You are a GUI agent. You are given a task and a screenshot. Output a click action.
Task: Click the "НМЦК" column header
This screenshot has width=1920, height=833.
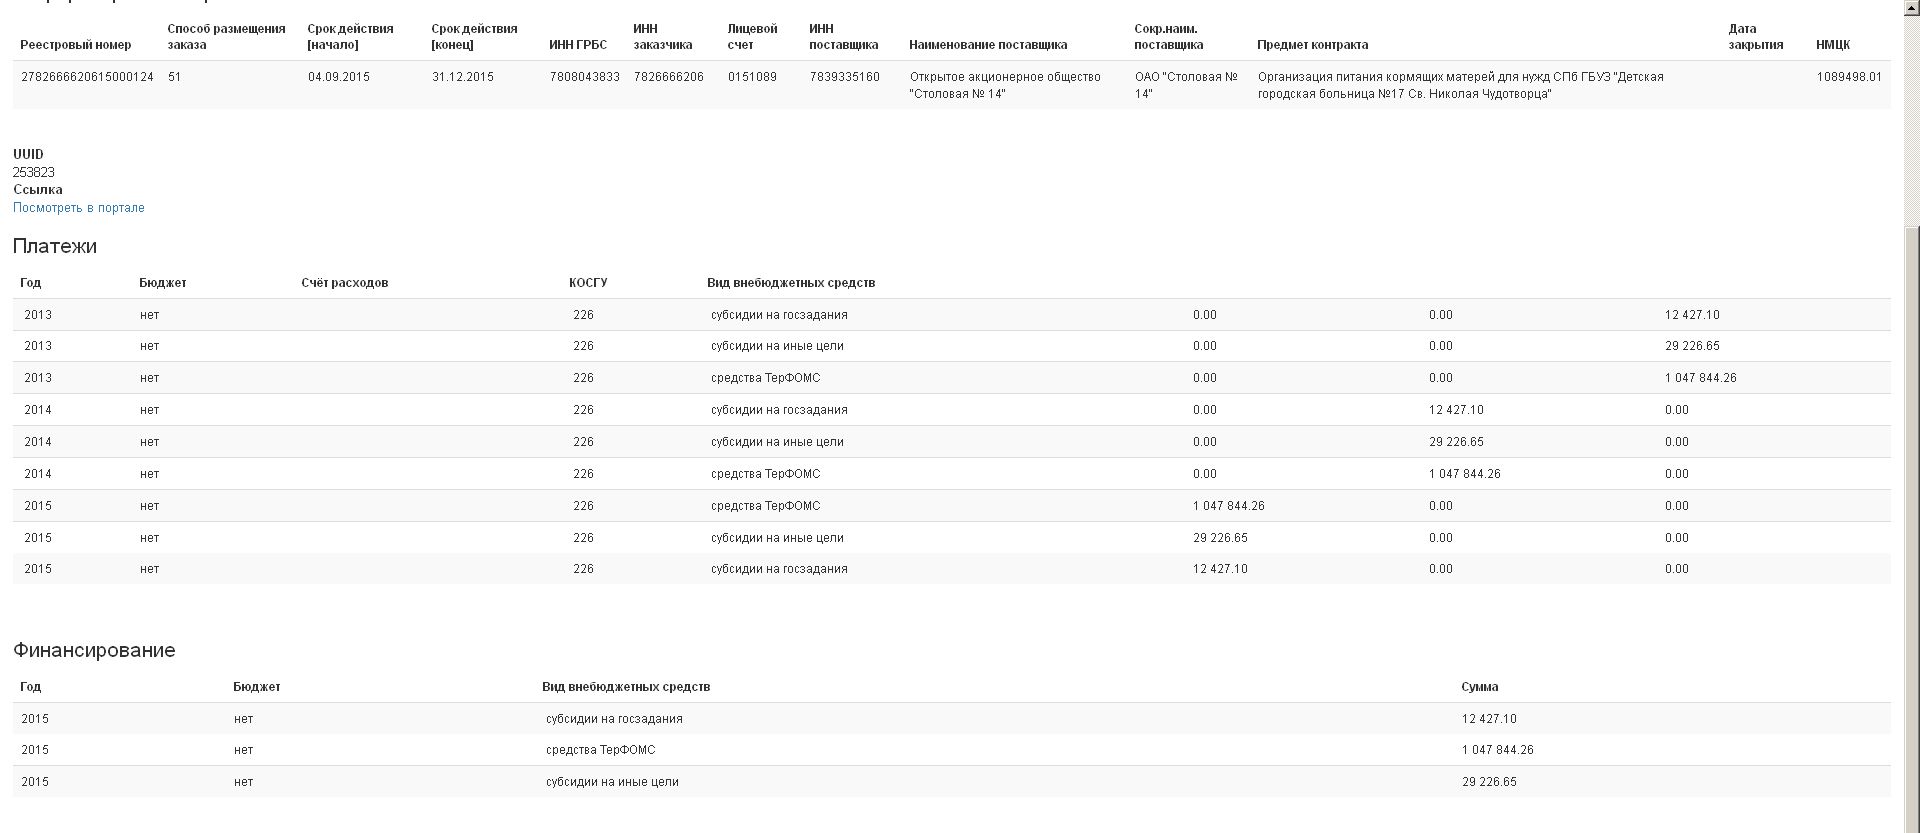[x=1833, y=45]
